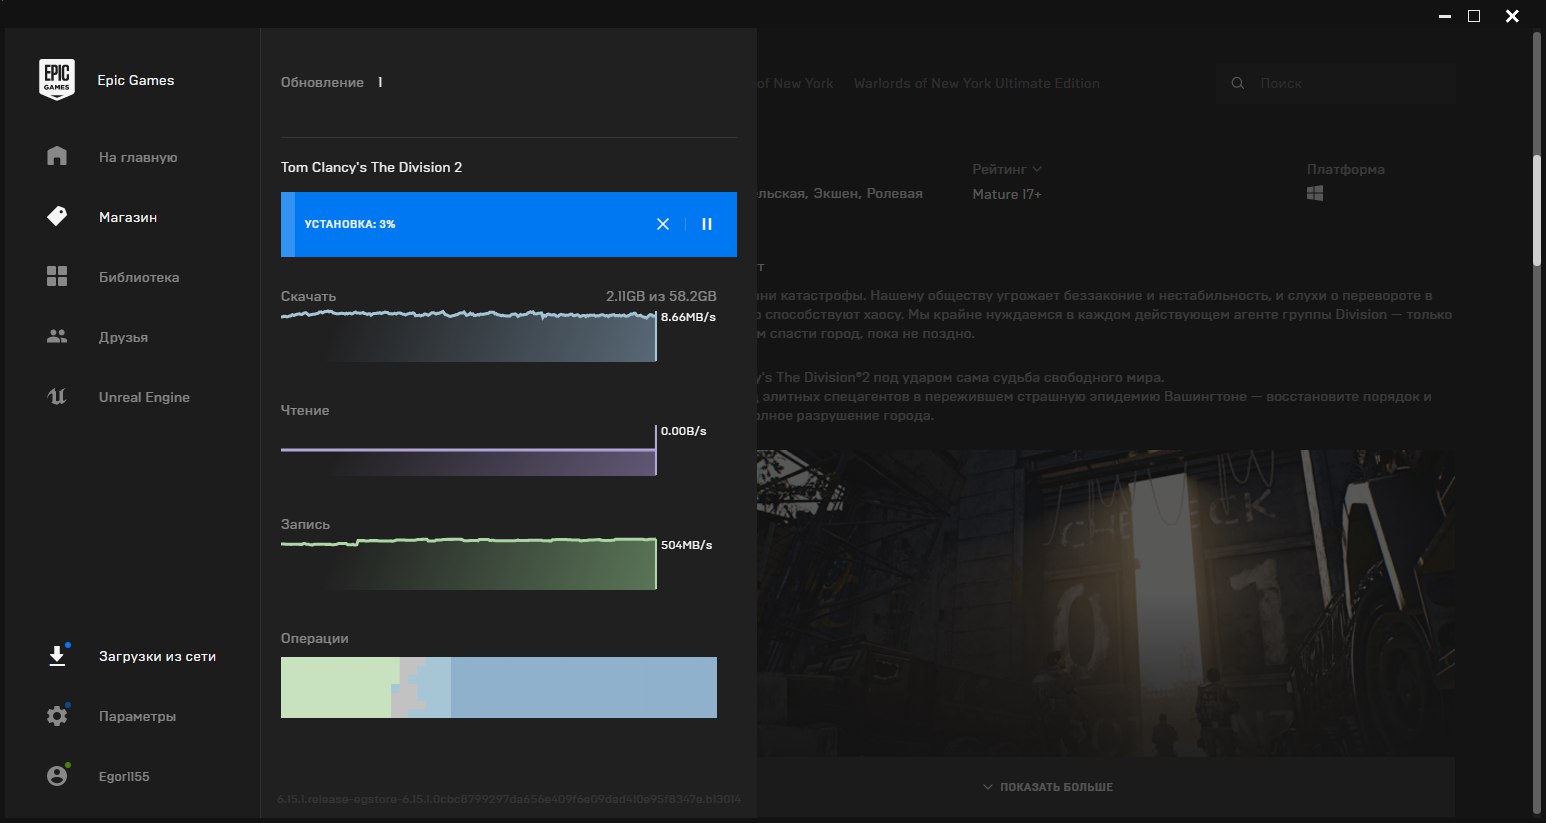Viewport: 1546px width, 823px height.
Task: Open The Division 2 screenshot image
Action: [1105, 603]
